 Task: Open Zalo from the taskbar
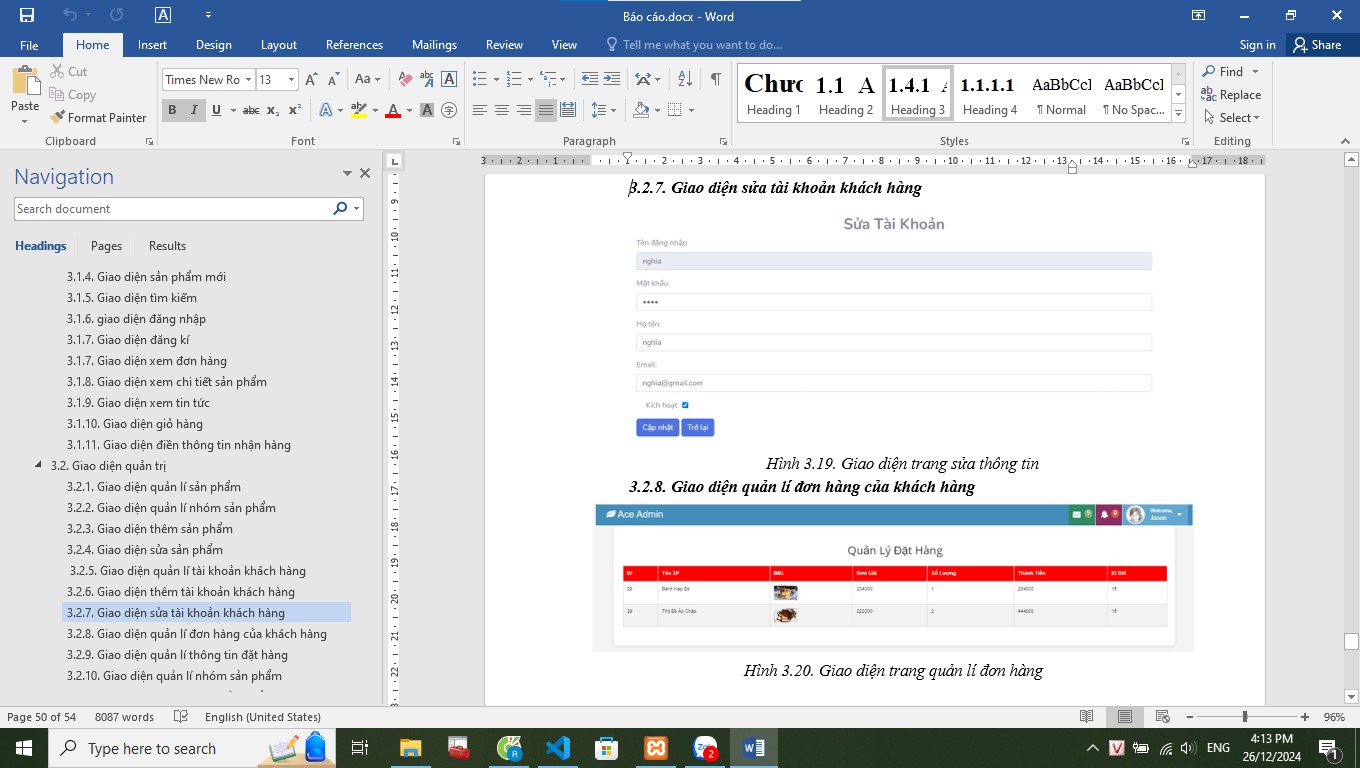[705, 748]
